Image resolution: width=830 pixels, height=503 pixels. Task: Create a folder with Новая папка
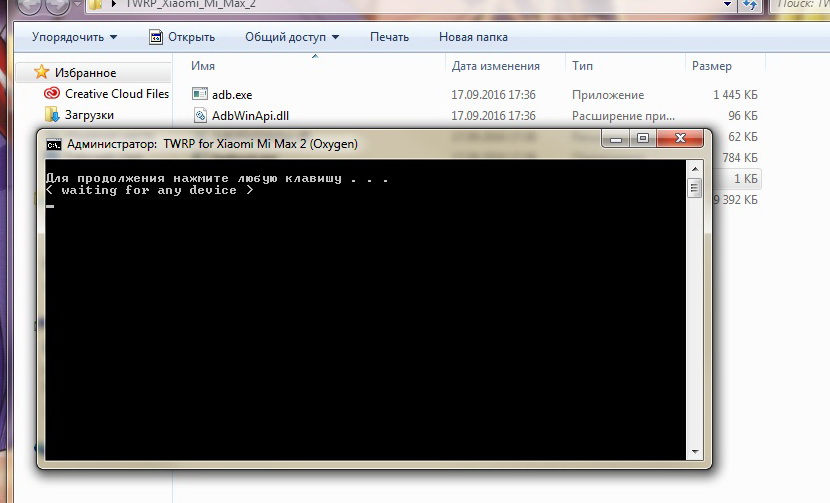pyautogui.click(x=473, y=38)
